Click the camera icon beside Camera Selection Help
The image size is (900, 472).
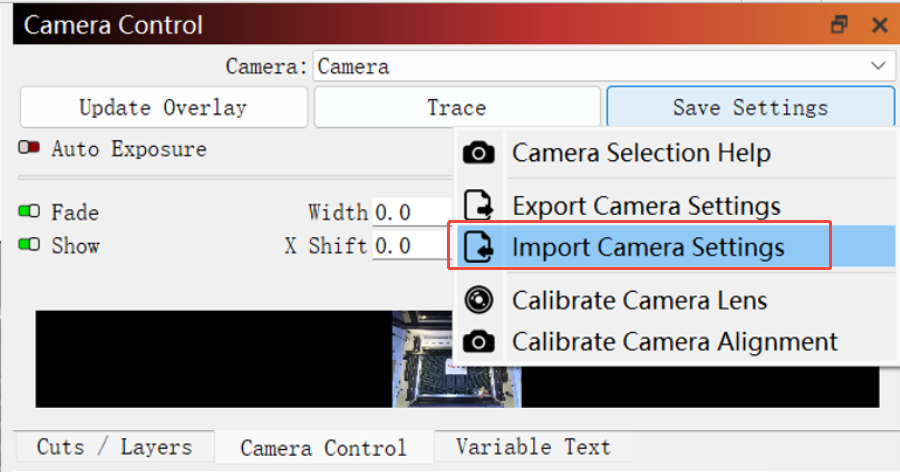479,153
